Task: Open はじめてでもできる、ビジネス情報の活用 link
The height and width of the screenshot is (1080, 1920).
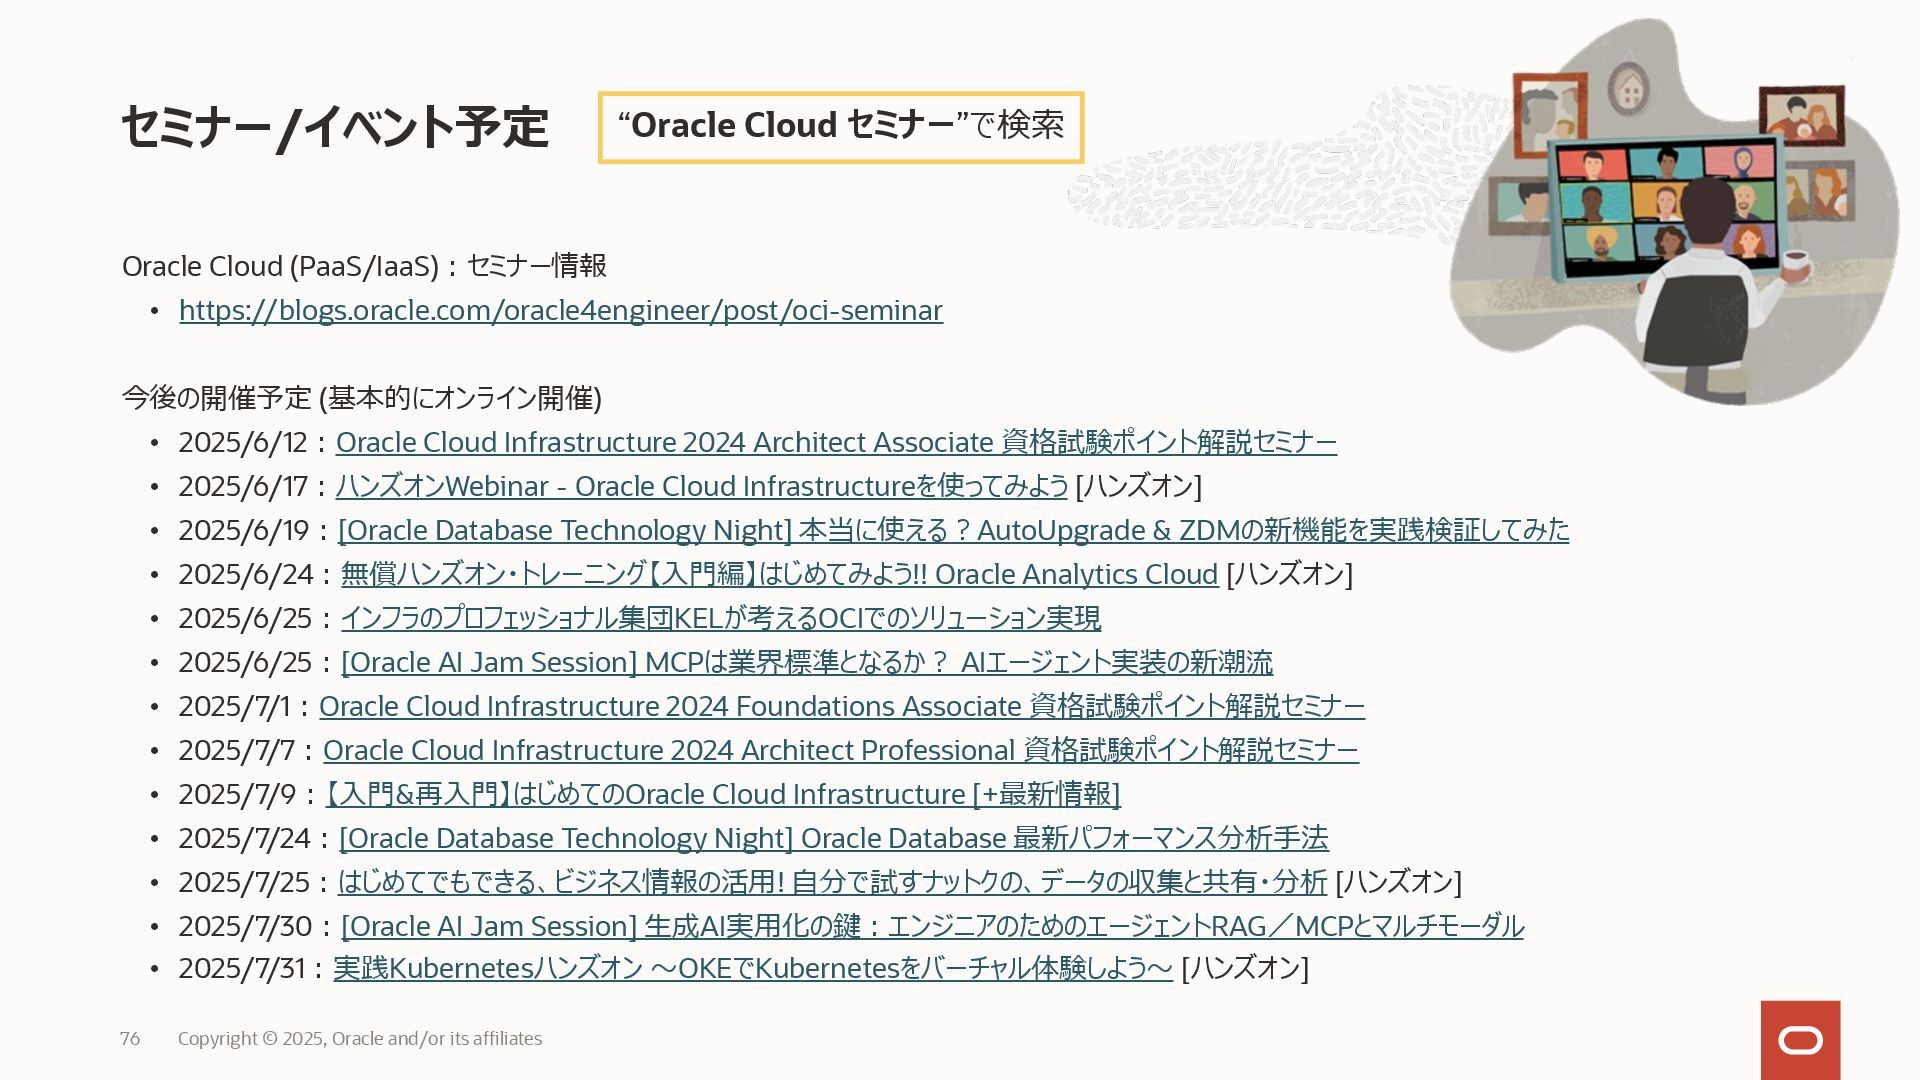Action: pos(833,882)
